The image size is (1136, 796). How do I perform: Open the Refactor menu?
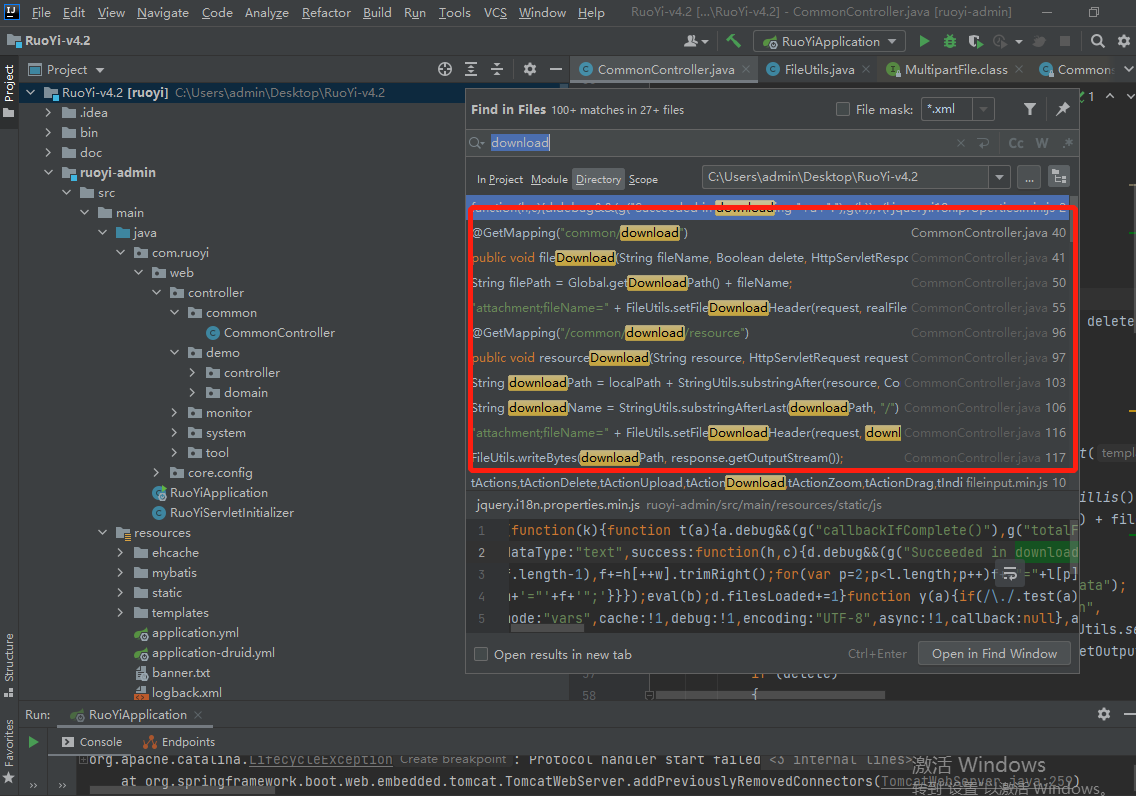tap(326, 13)
